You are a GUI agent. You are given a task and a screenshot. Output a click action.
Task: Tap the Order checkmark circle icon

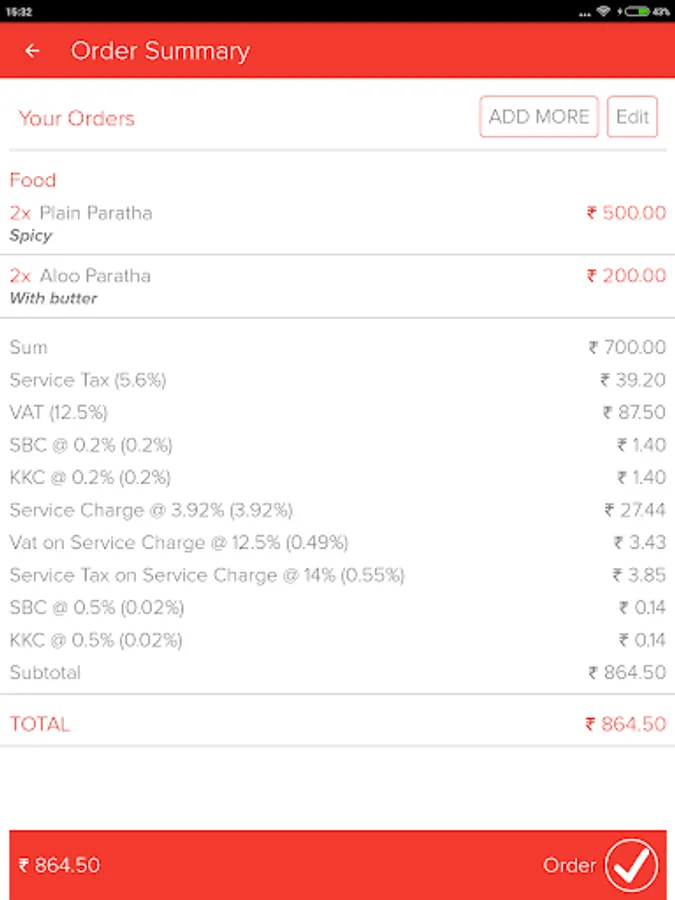[631, 866]
